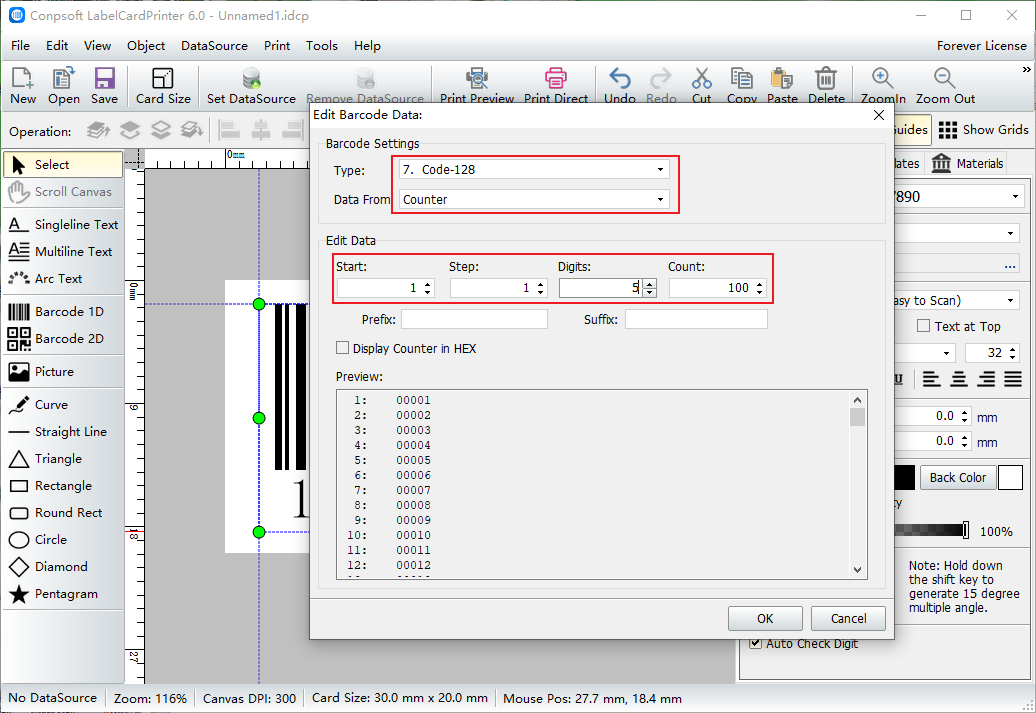
Task: Select the Multiline Text tool
Action: tap(63, 252)
